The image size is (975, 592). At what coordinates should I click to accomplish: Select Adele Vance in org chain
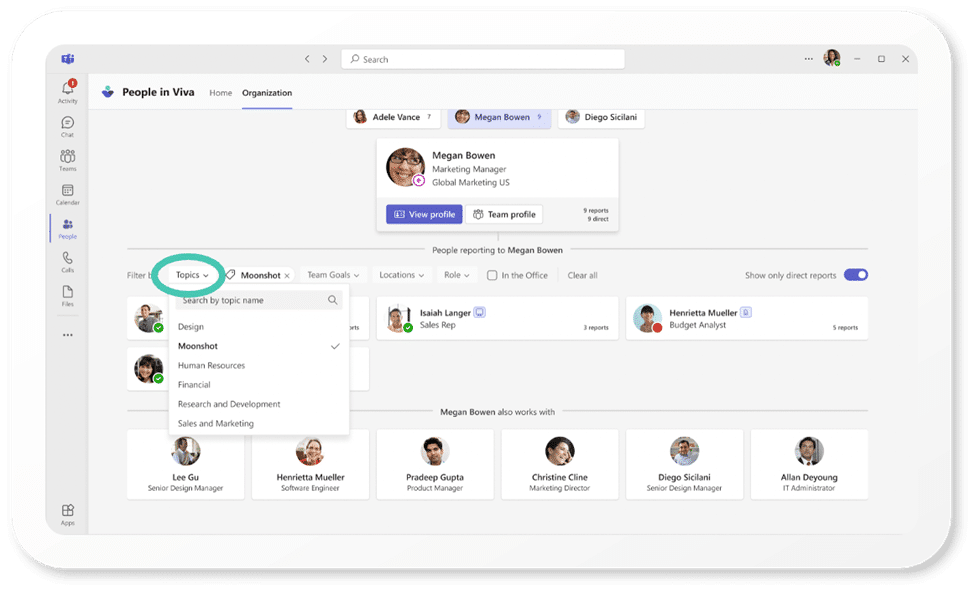coord(393,117)
